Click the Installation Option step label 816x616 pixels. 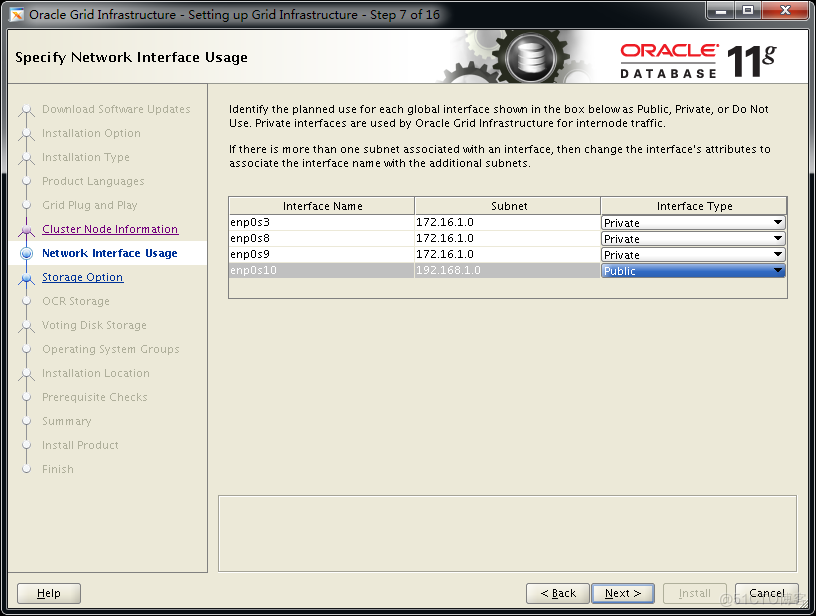point(91,133)
